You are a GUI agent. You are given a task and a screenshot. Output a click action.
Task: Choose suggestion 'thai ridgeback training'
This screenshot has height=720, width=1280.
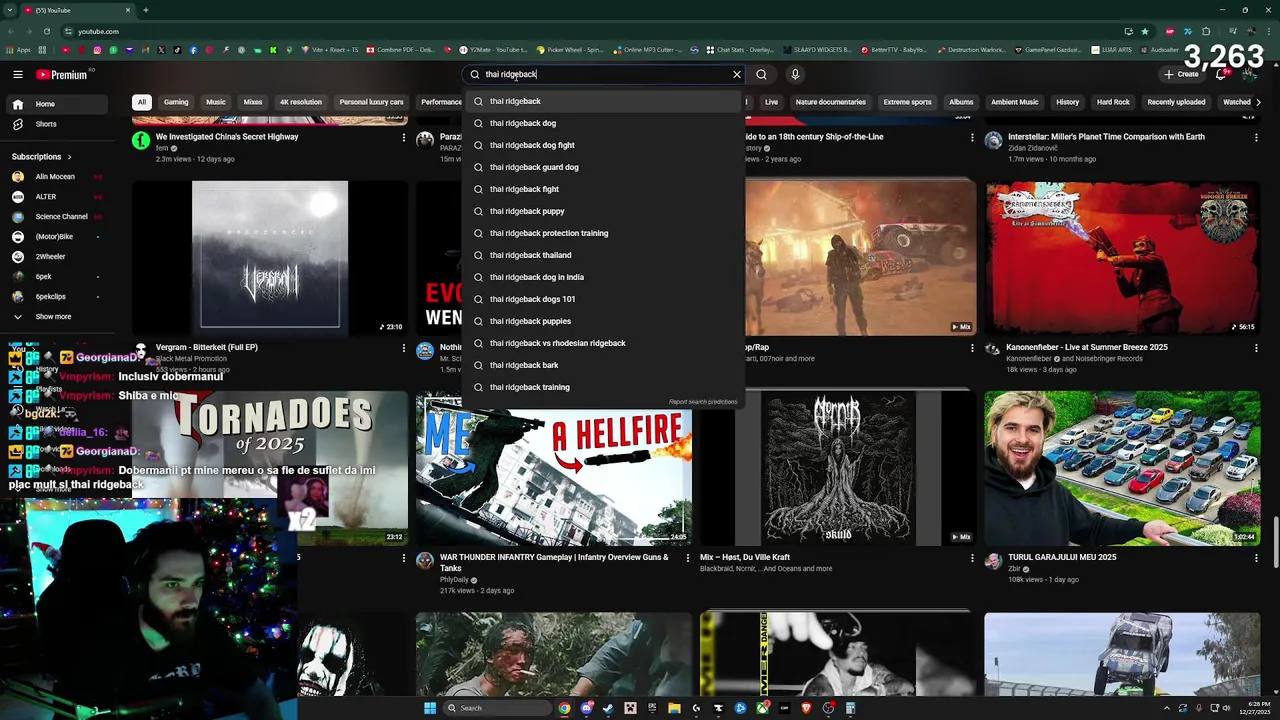coord(604,387)
